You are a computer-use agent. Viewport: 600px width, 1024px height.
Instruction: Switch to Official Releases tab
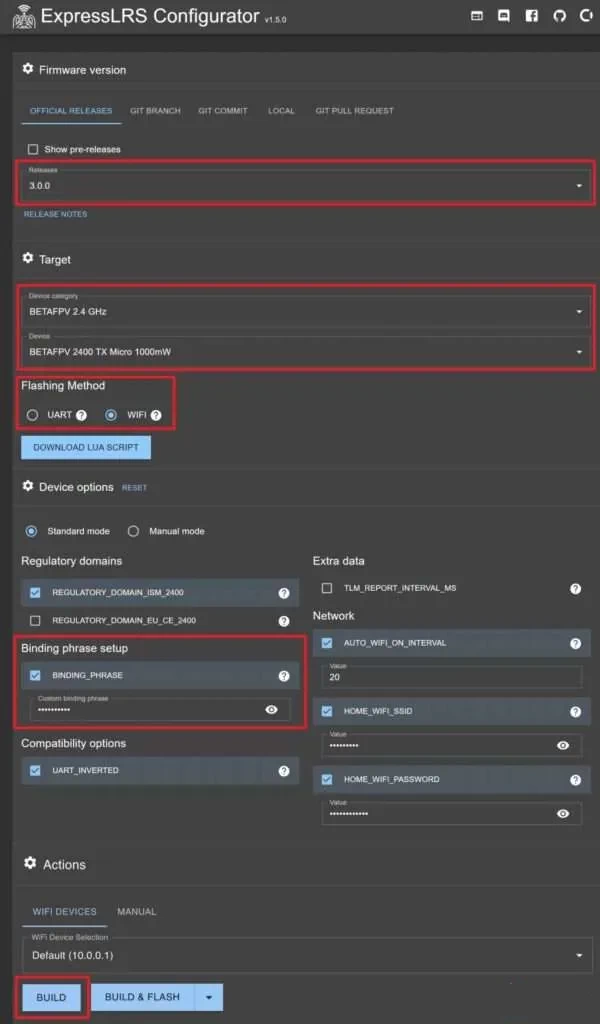71,111
